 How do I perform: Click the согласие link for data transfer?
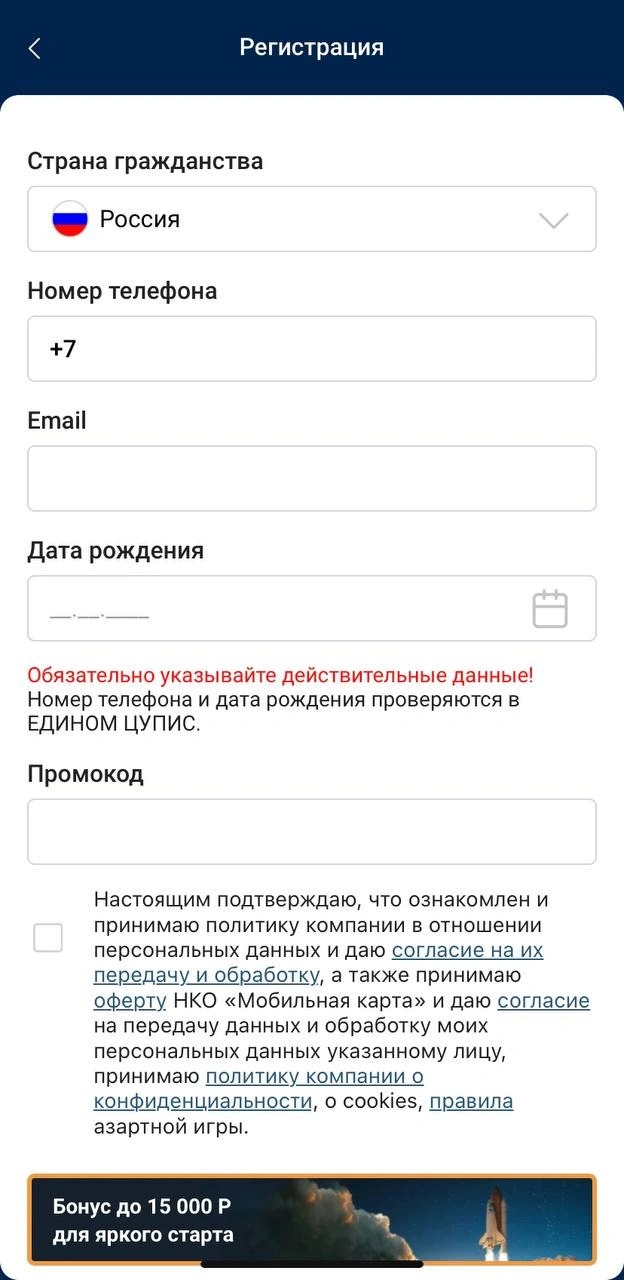tap(544, 1000)
